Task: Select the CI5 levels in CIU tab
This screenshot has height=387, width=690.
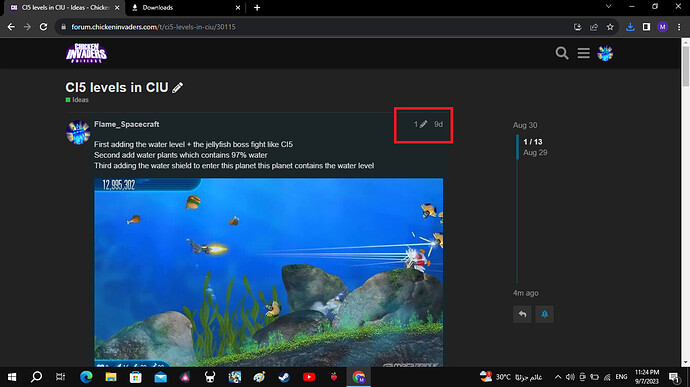Action: pos(64,7)
